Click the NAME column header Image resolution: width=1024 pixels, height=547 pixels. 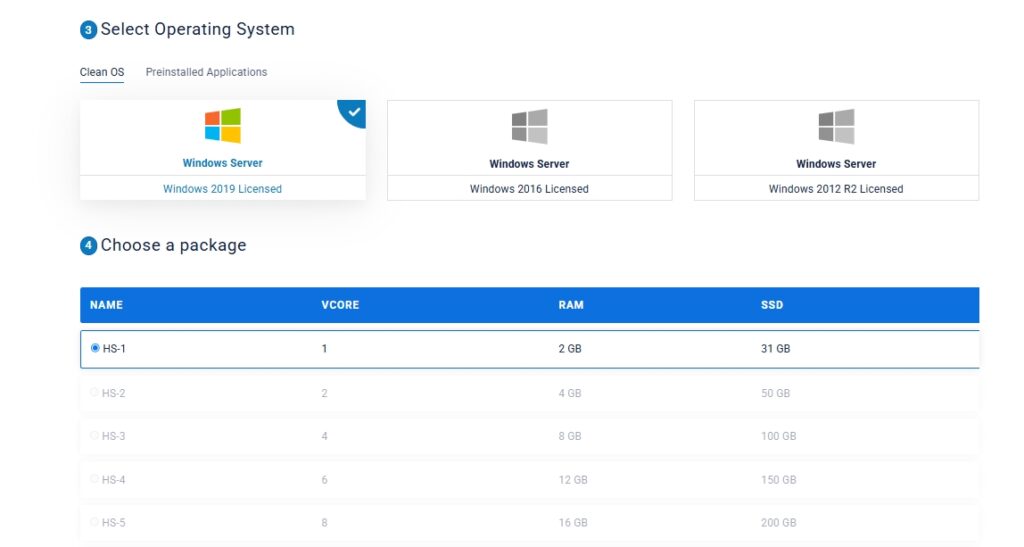coord(106,305)
